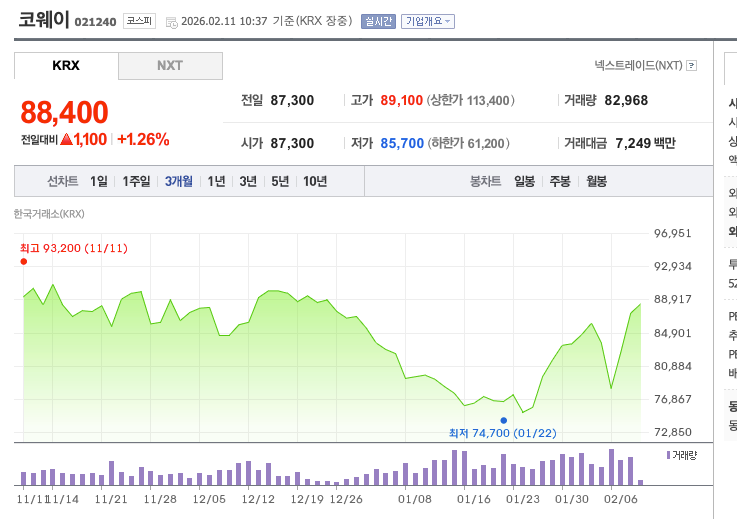Click the 넥스트레이드(NXT) link text
The image size is (737, 519).
[x=638, y=65]
